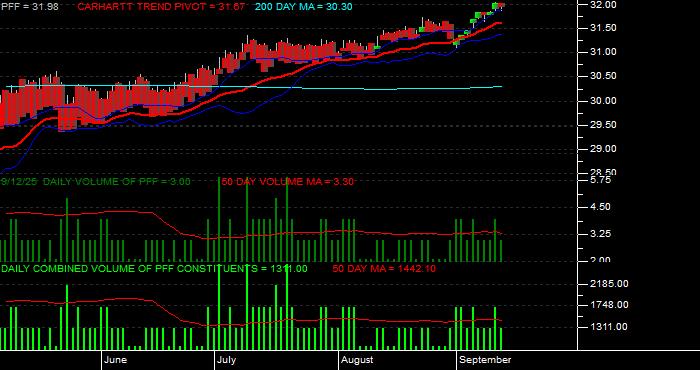Click the 1748.00 combined volume axis value
This screenshot has width=700, height=370.
tap(609, 305)
